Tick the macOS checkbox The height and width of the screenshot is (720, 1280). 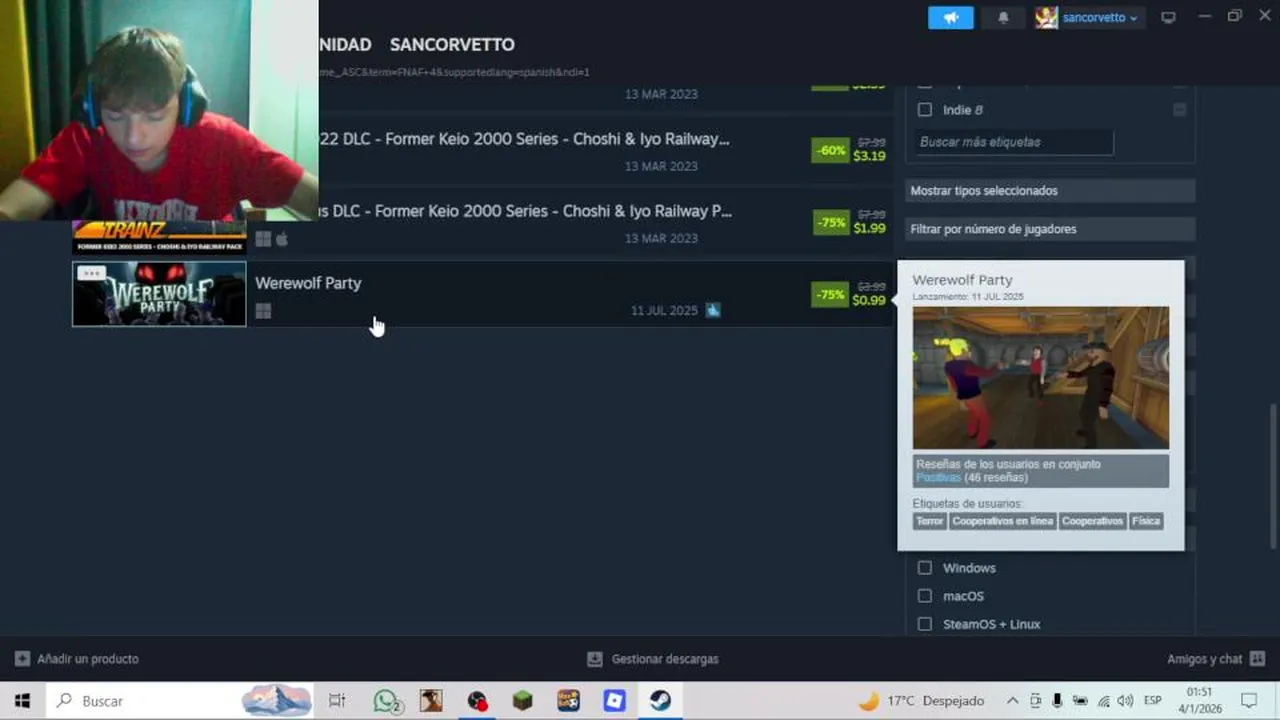click(925, 596)
